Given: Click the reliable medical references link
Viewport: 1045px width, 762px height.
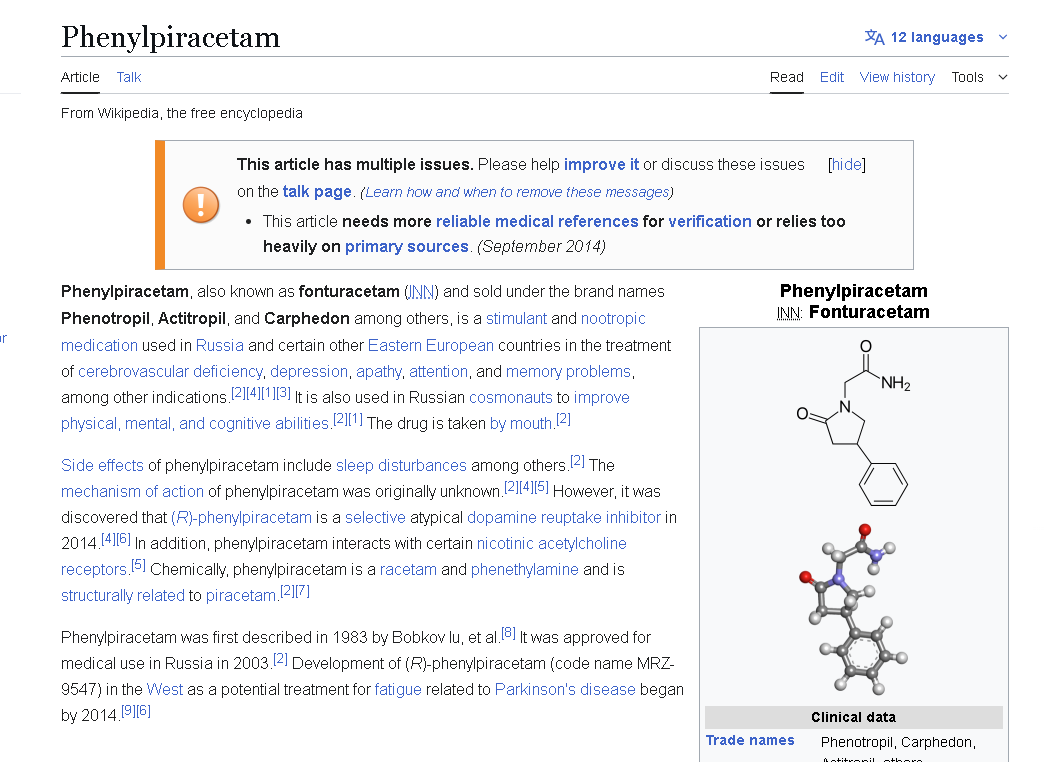Looking at the screenshot, I should point(536,221).
